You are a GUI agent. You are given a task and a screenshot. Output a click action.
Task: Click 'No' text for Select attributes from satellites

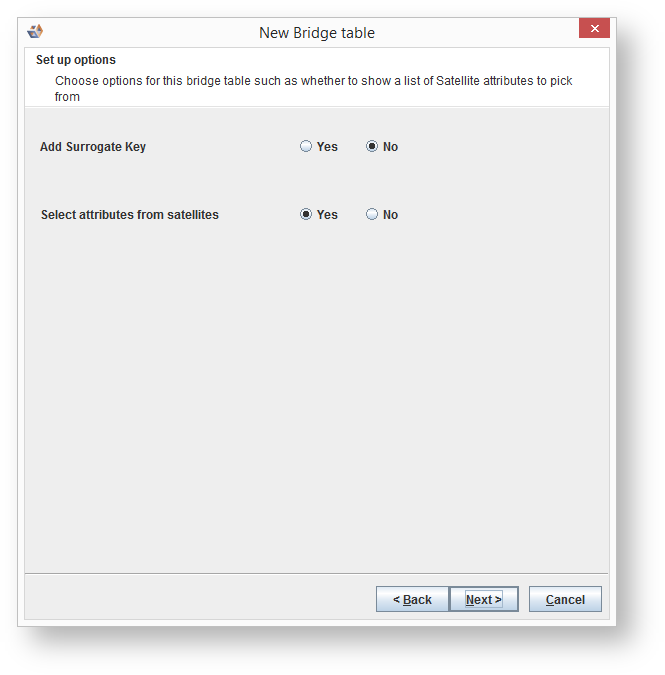tap(390, 215)
